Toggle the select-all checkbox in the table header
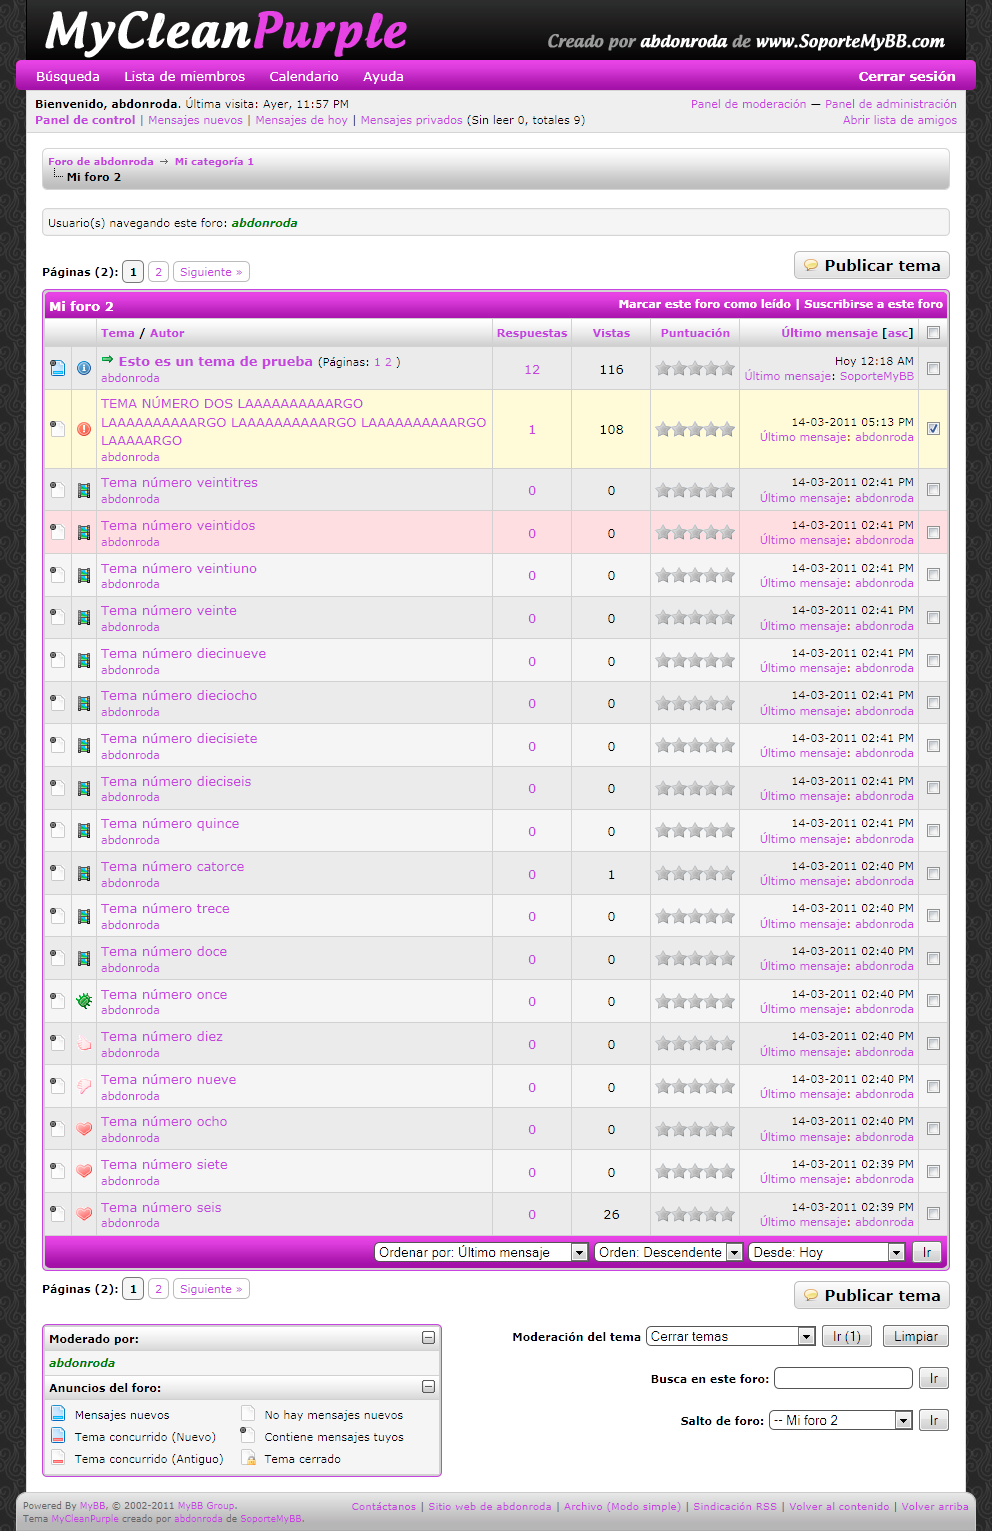 point(933,333)
